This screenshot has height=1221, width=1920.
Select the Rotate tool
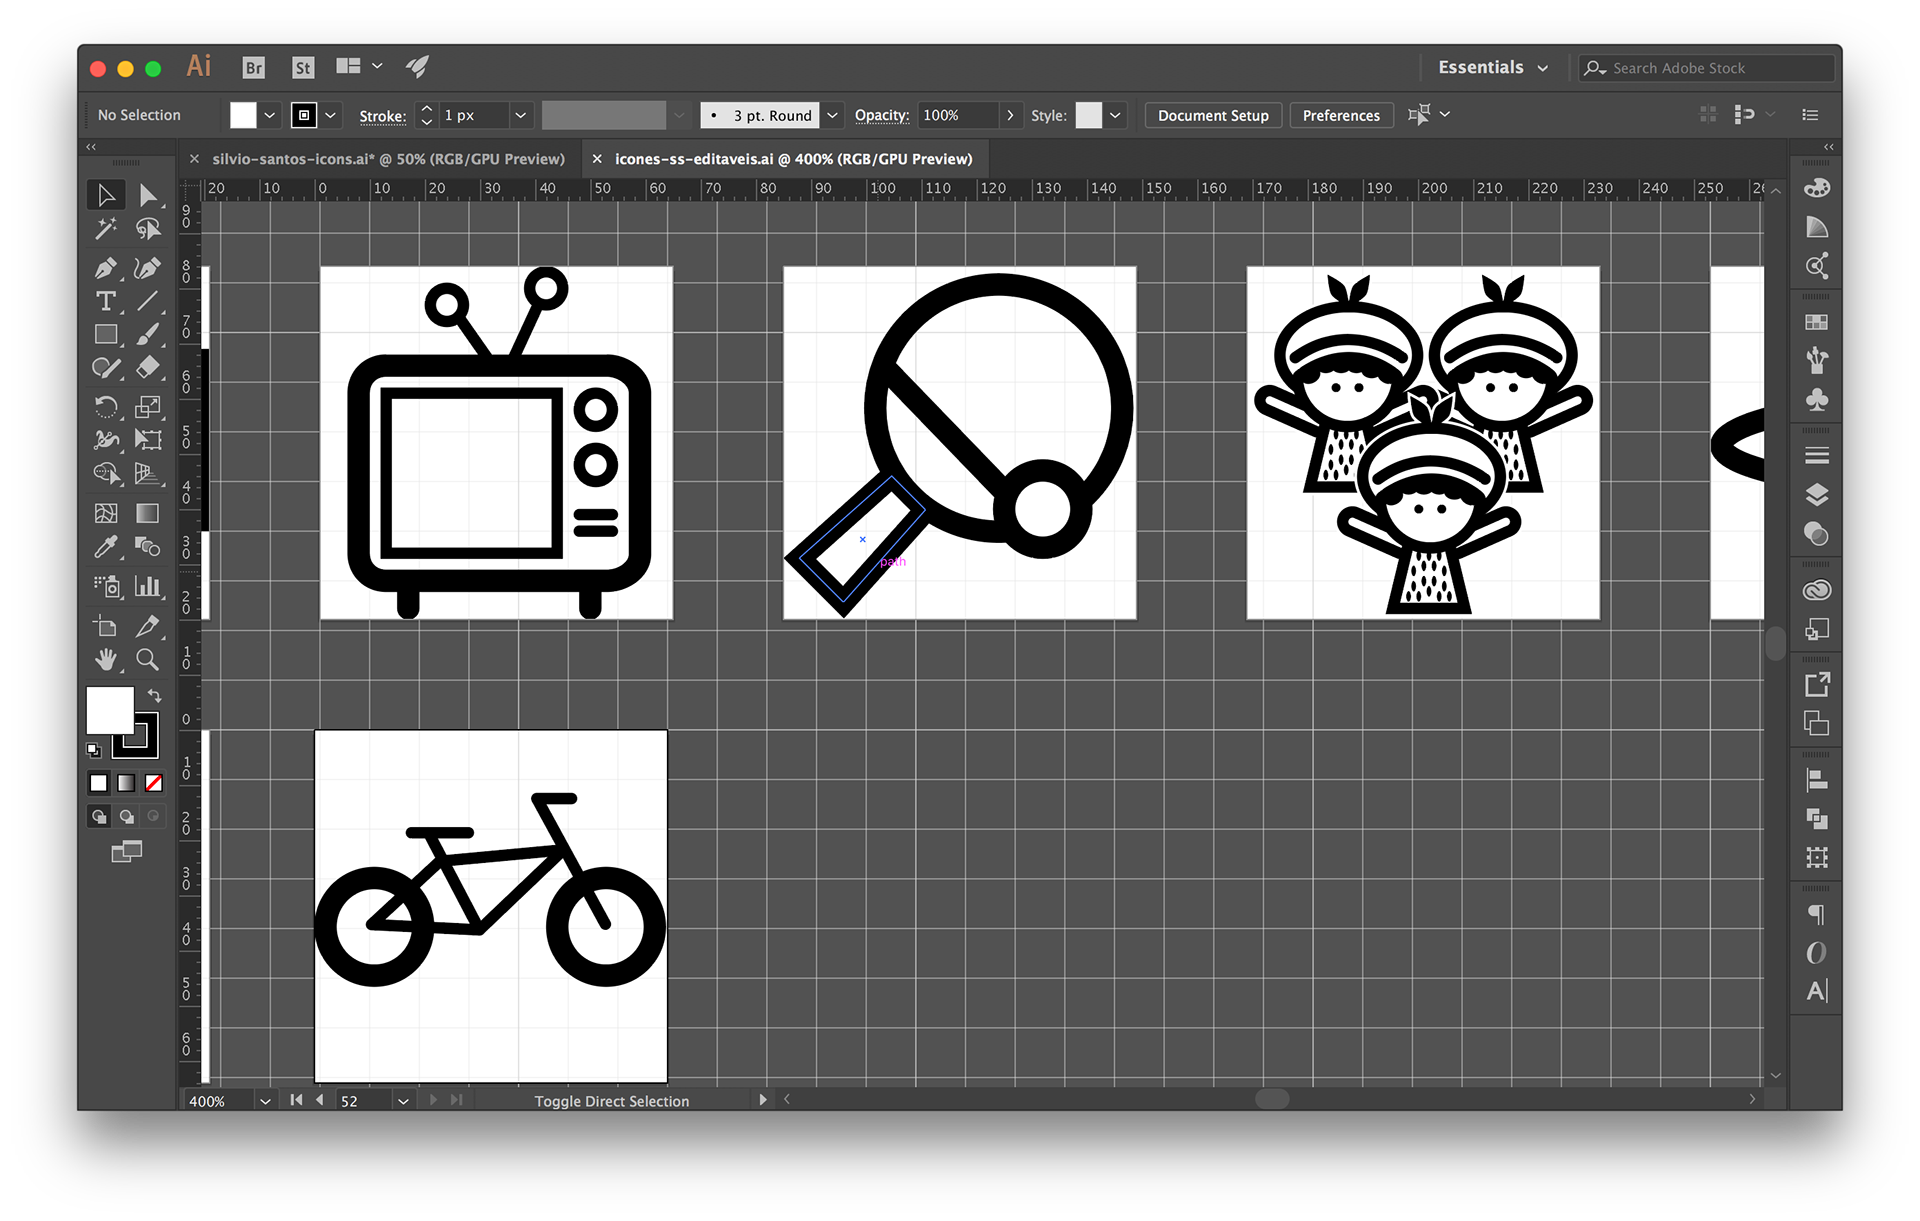point(105,407)
